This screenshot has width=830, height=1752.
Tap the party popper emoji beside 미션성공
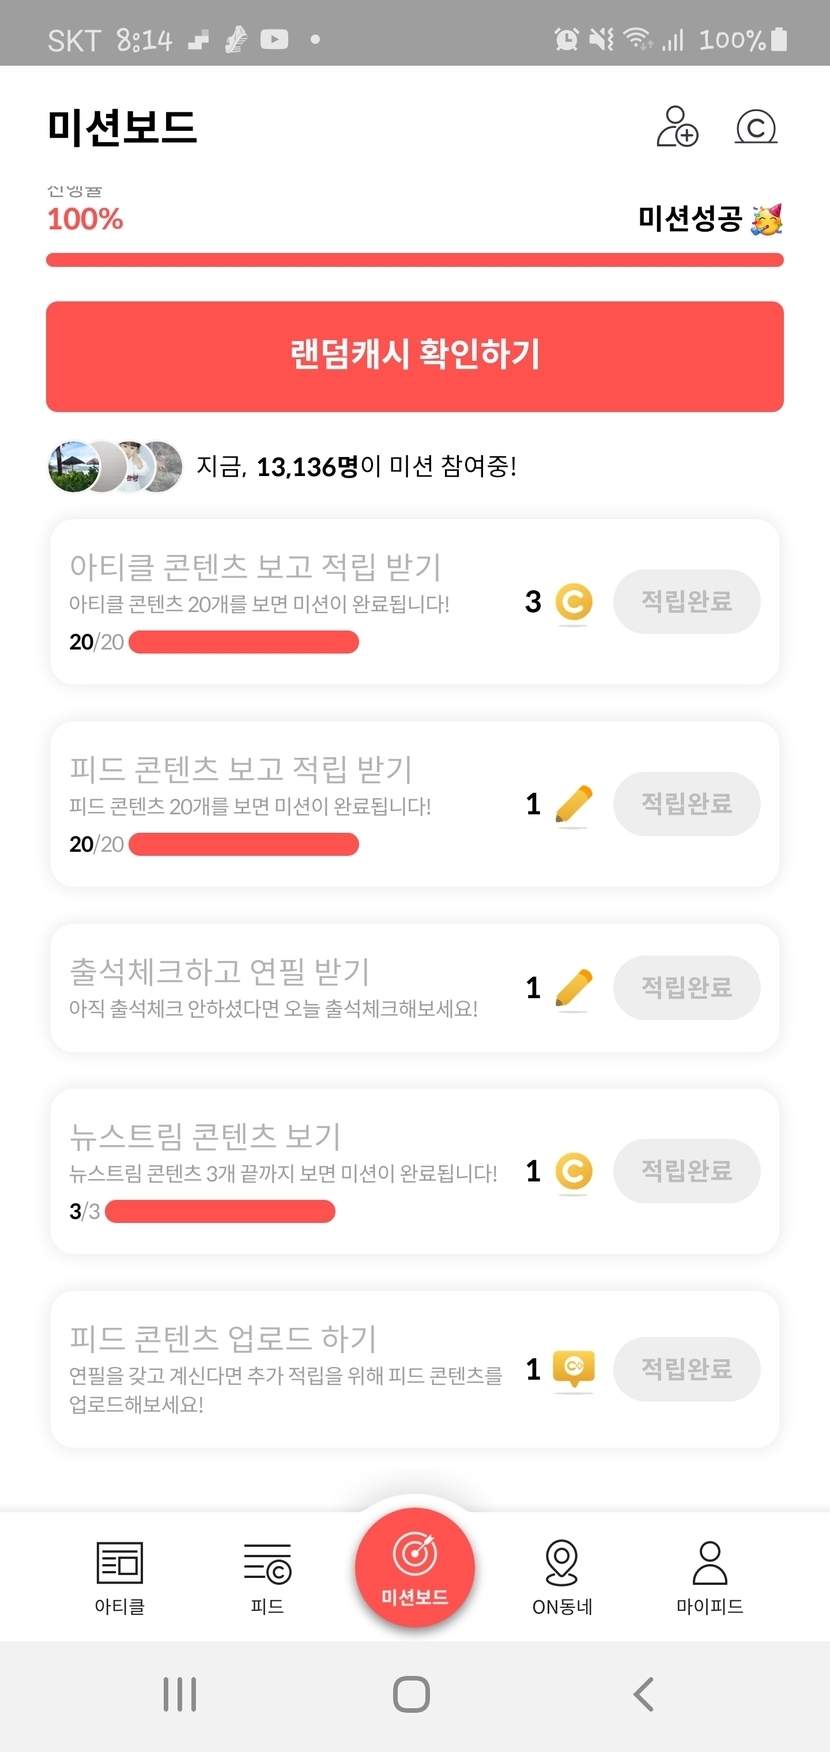point(767,219)
